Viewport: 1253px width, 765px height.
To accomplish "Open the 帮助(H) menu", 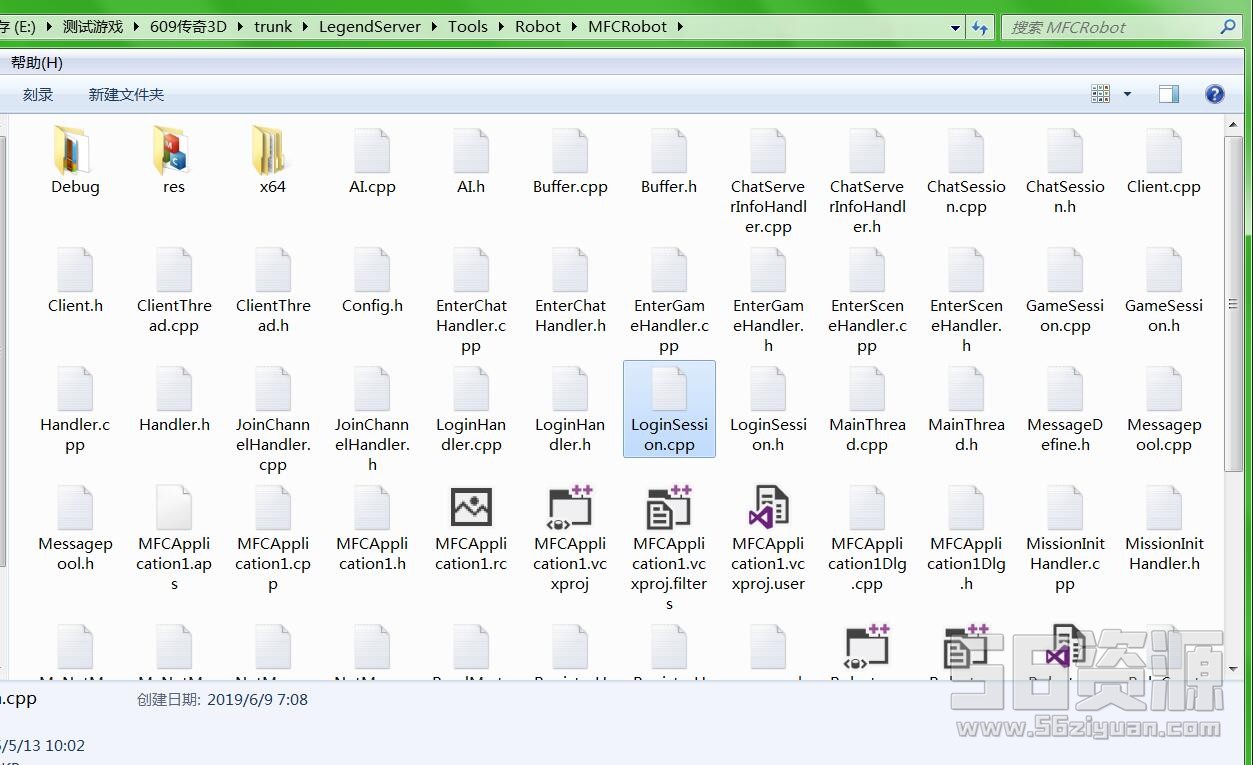I will [37, 62].
